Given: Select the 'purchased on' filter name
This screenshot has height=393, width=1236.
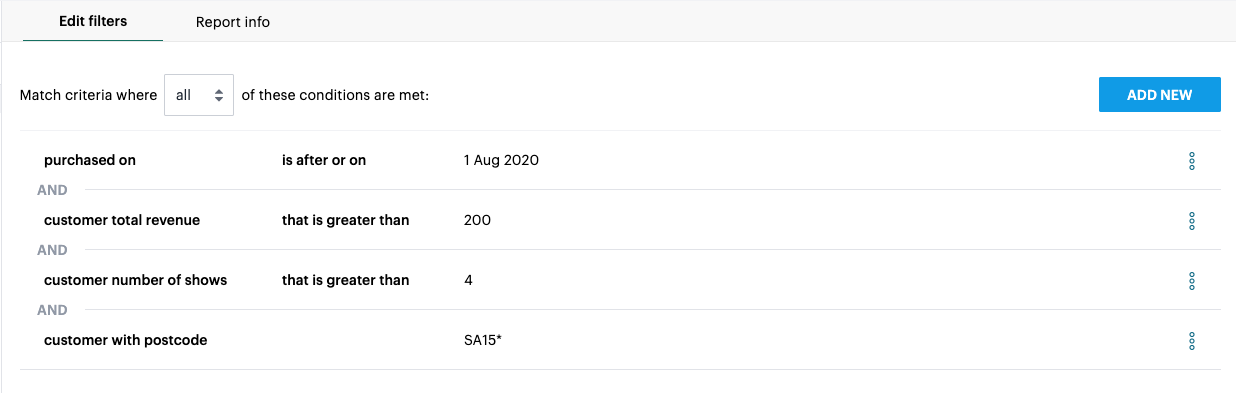Looking at the screenshot, I should [90, 160].
